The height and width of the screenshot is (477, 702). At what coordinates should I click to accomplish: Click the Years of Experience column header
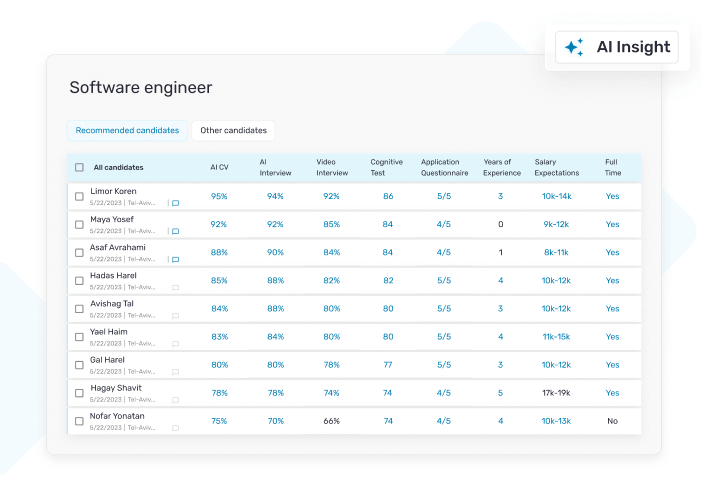click(x=502, y=168)
